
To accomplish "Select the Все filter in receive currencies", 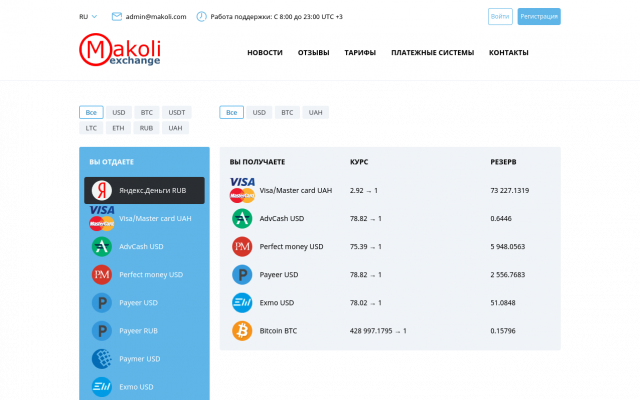I will pyautogui.click(x=231, y=112).
